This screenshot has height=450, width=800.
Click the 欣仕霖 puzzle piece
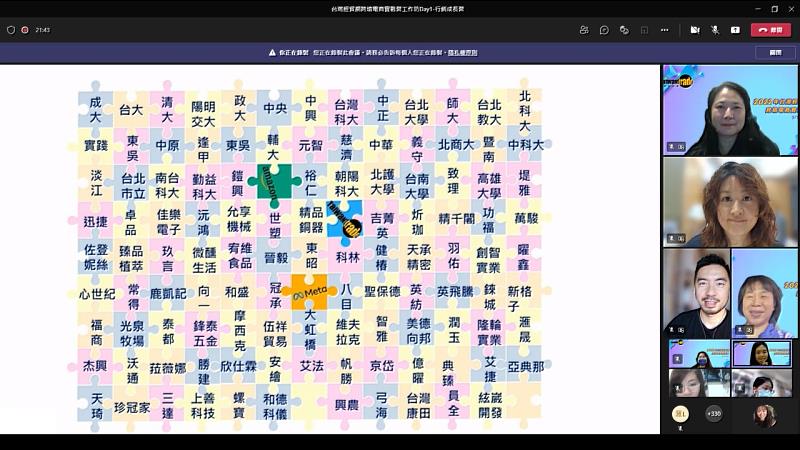238,366
